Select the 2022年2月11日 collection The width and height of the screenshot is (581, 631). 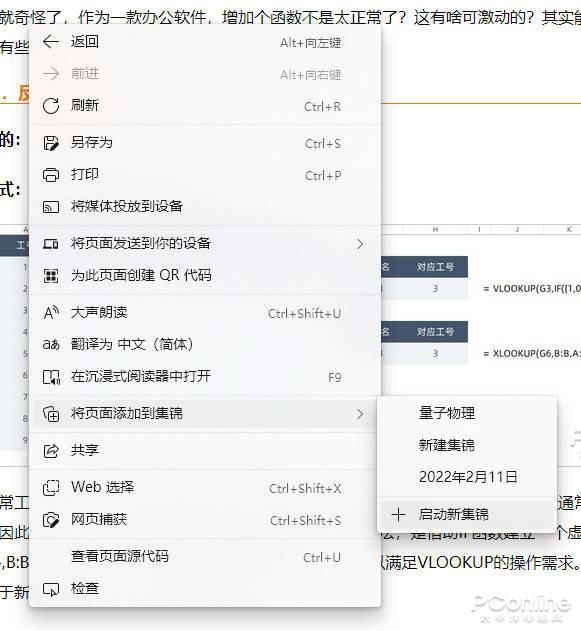pyautogui.click(x=467, y=477)
